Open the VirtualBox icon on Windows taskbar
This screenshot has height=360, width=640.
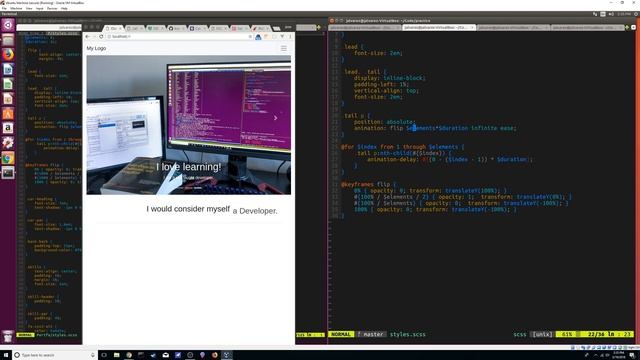(x=227, y=355)
